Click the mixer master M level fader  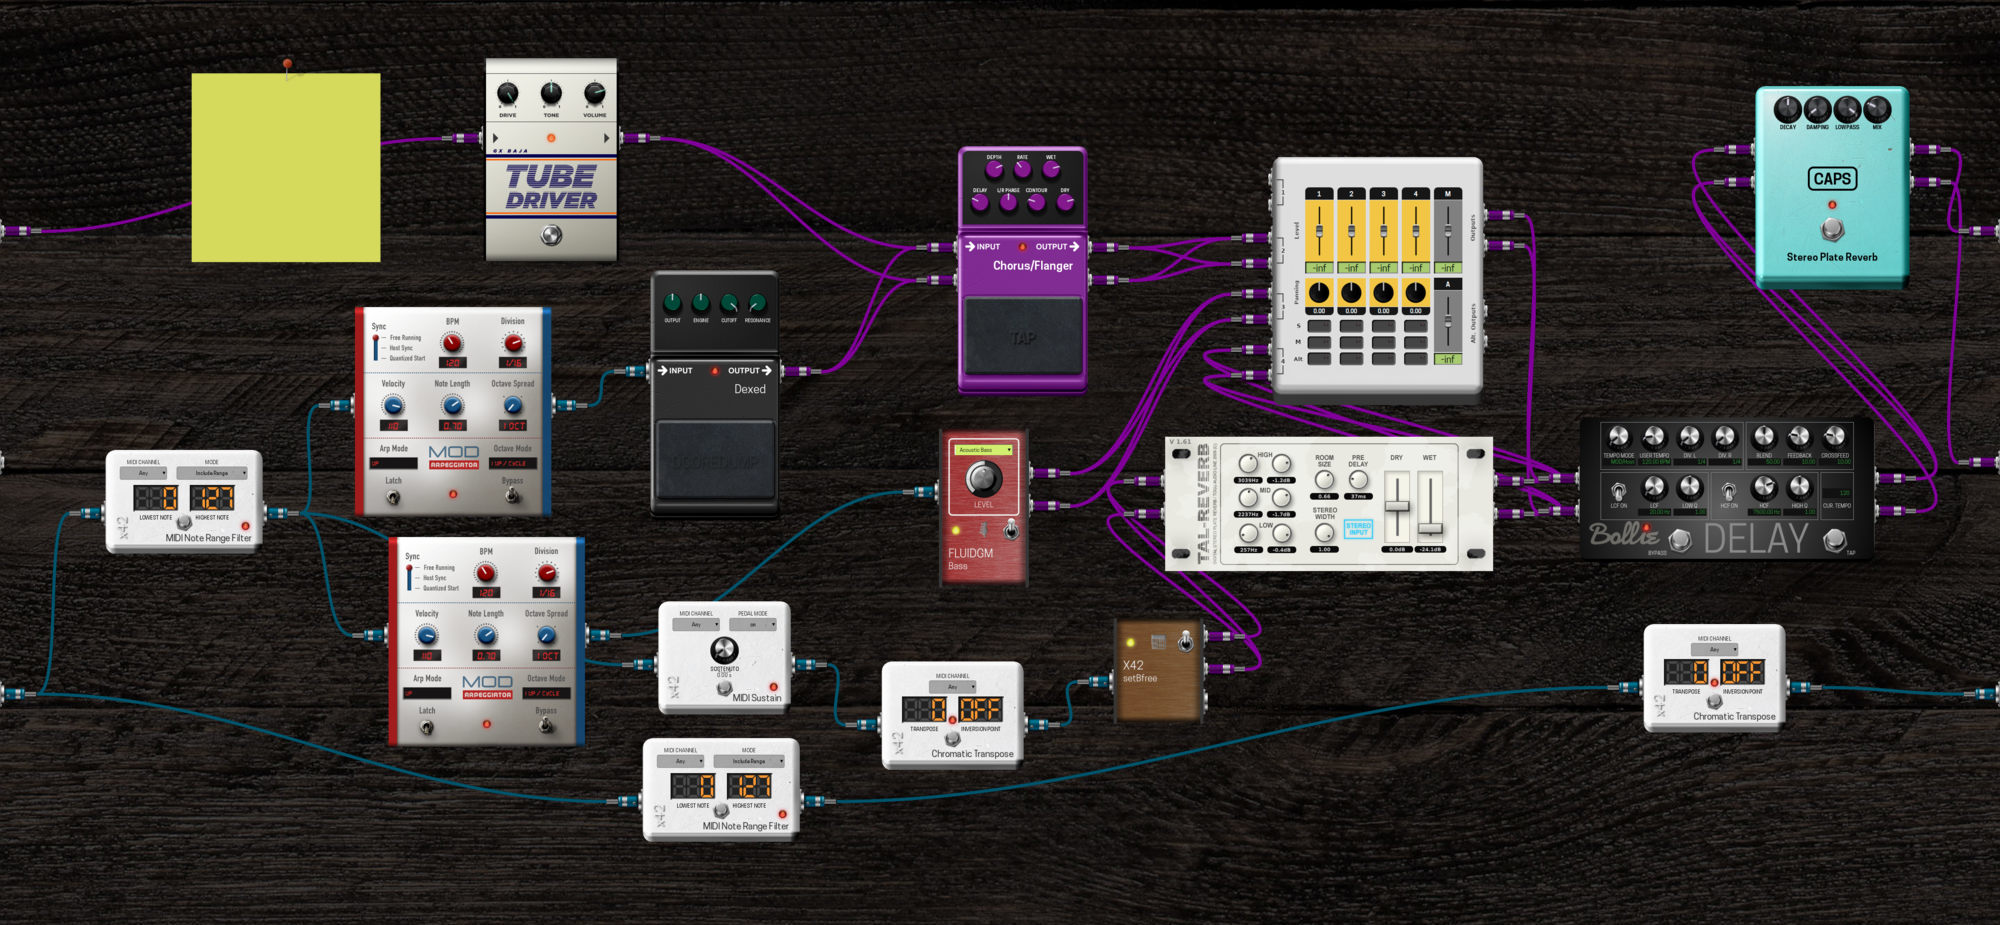click(x=1447, y=231)
